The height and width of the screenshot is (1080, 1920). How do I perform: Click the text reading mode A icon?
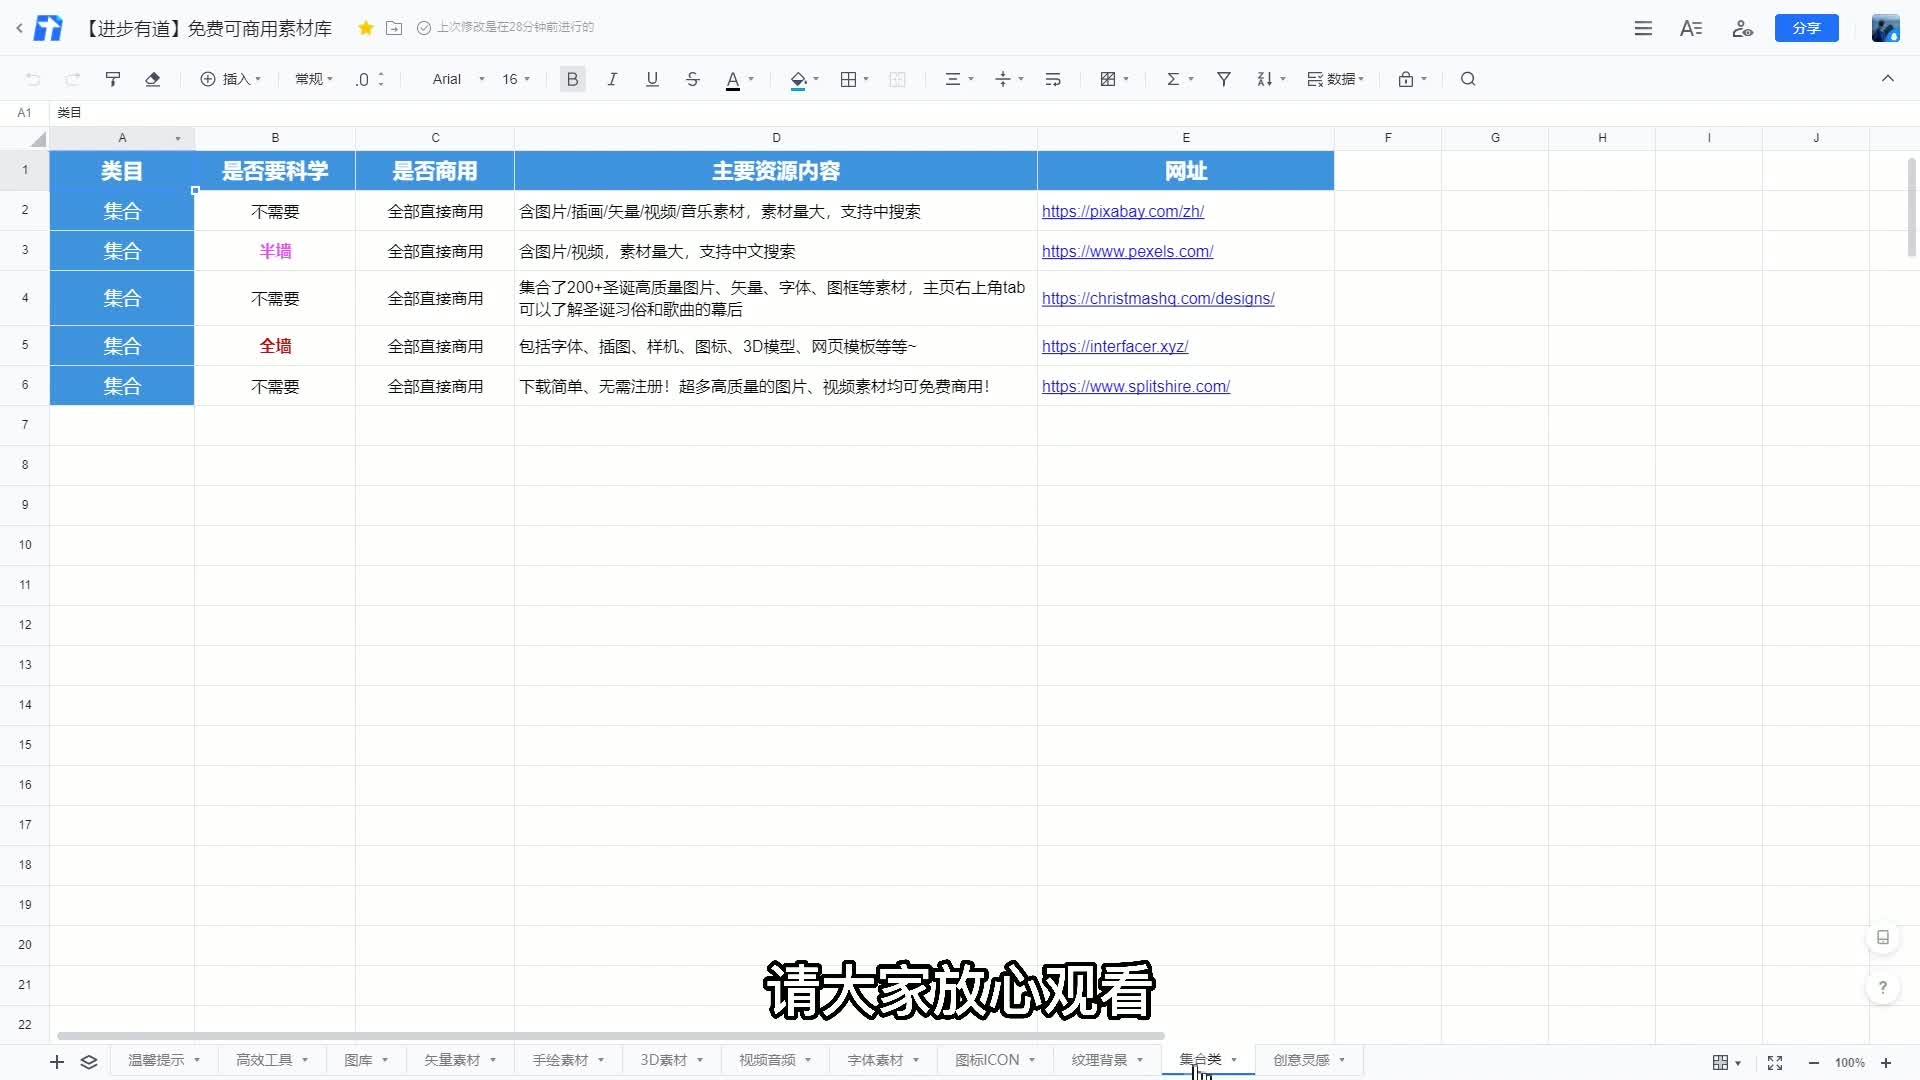click(x=1691, y=28)
